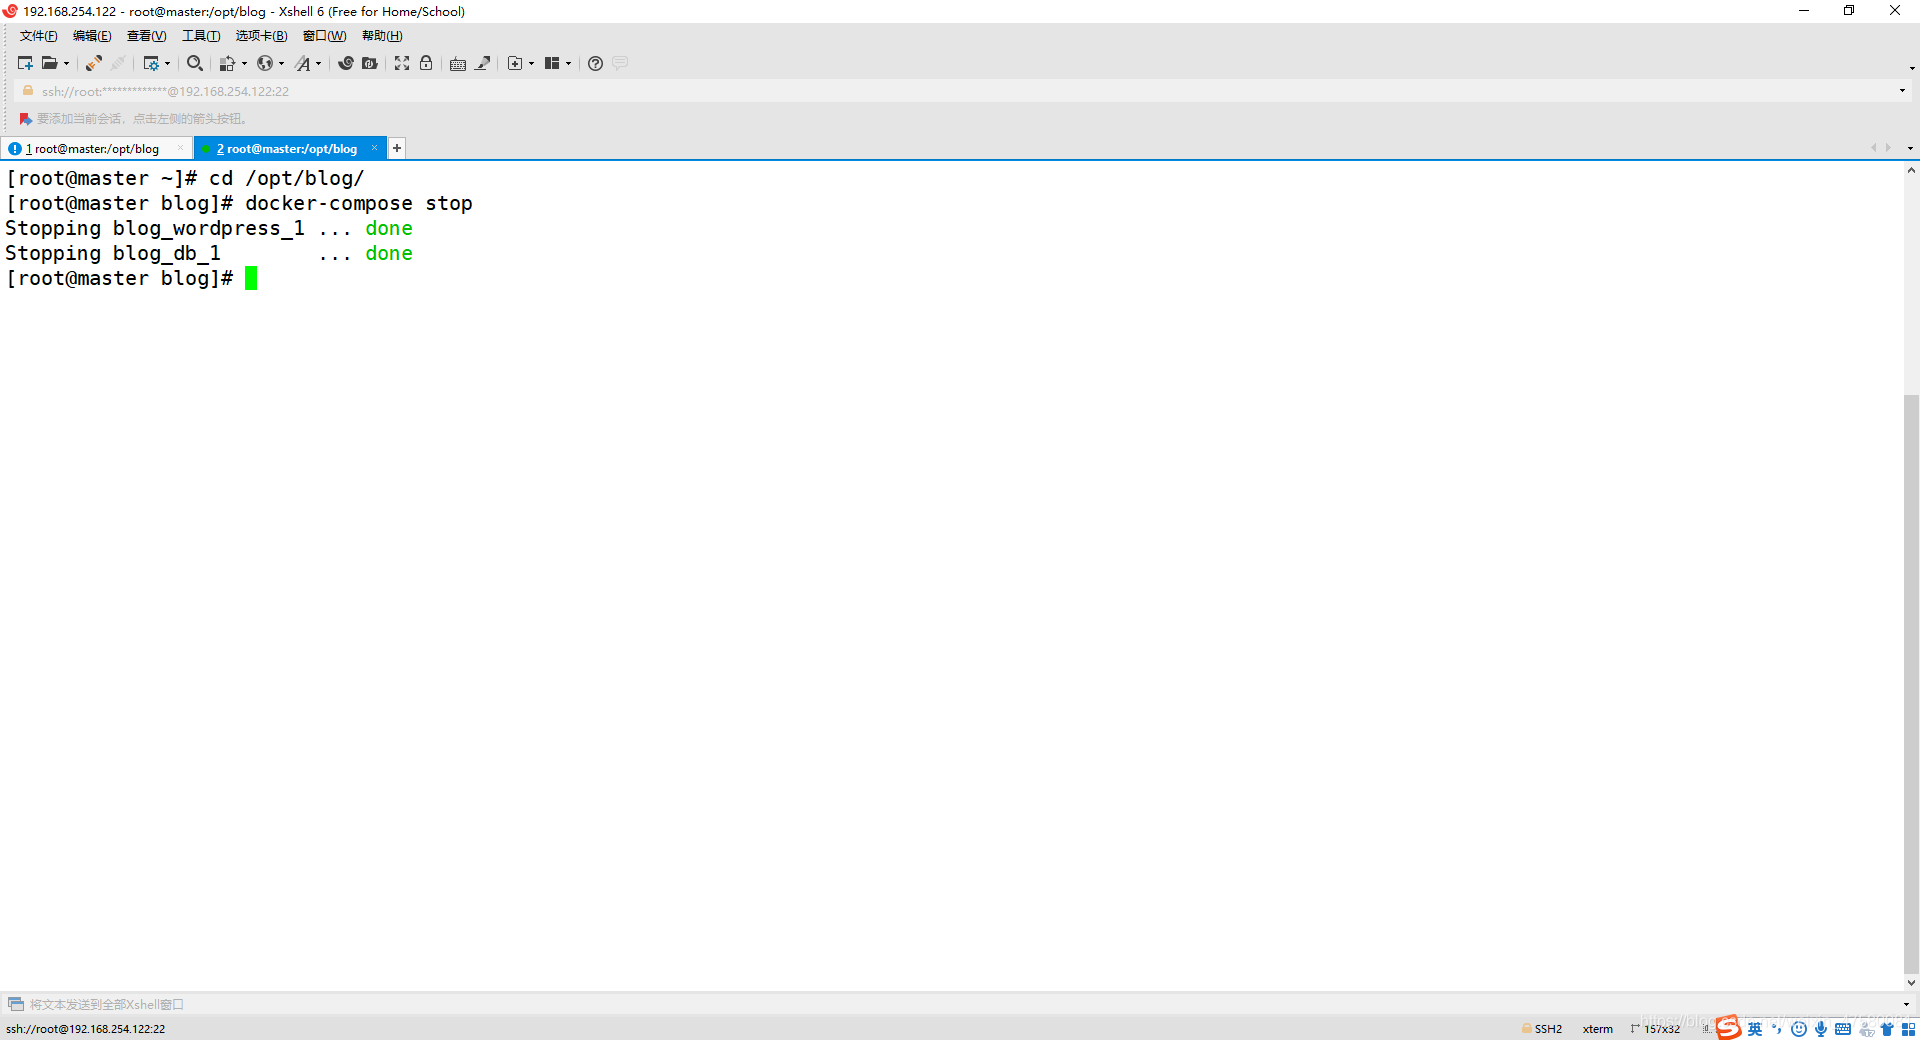This screenshot has height=1040, width=1920.
Task: Click the Open Session folder icon
Action: 49,63
